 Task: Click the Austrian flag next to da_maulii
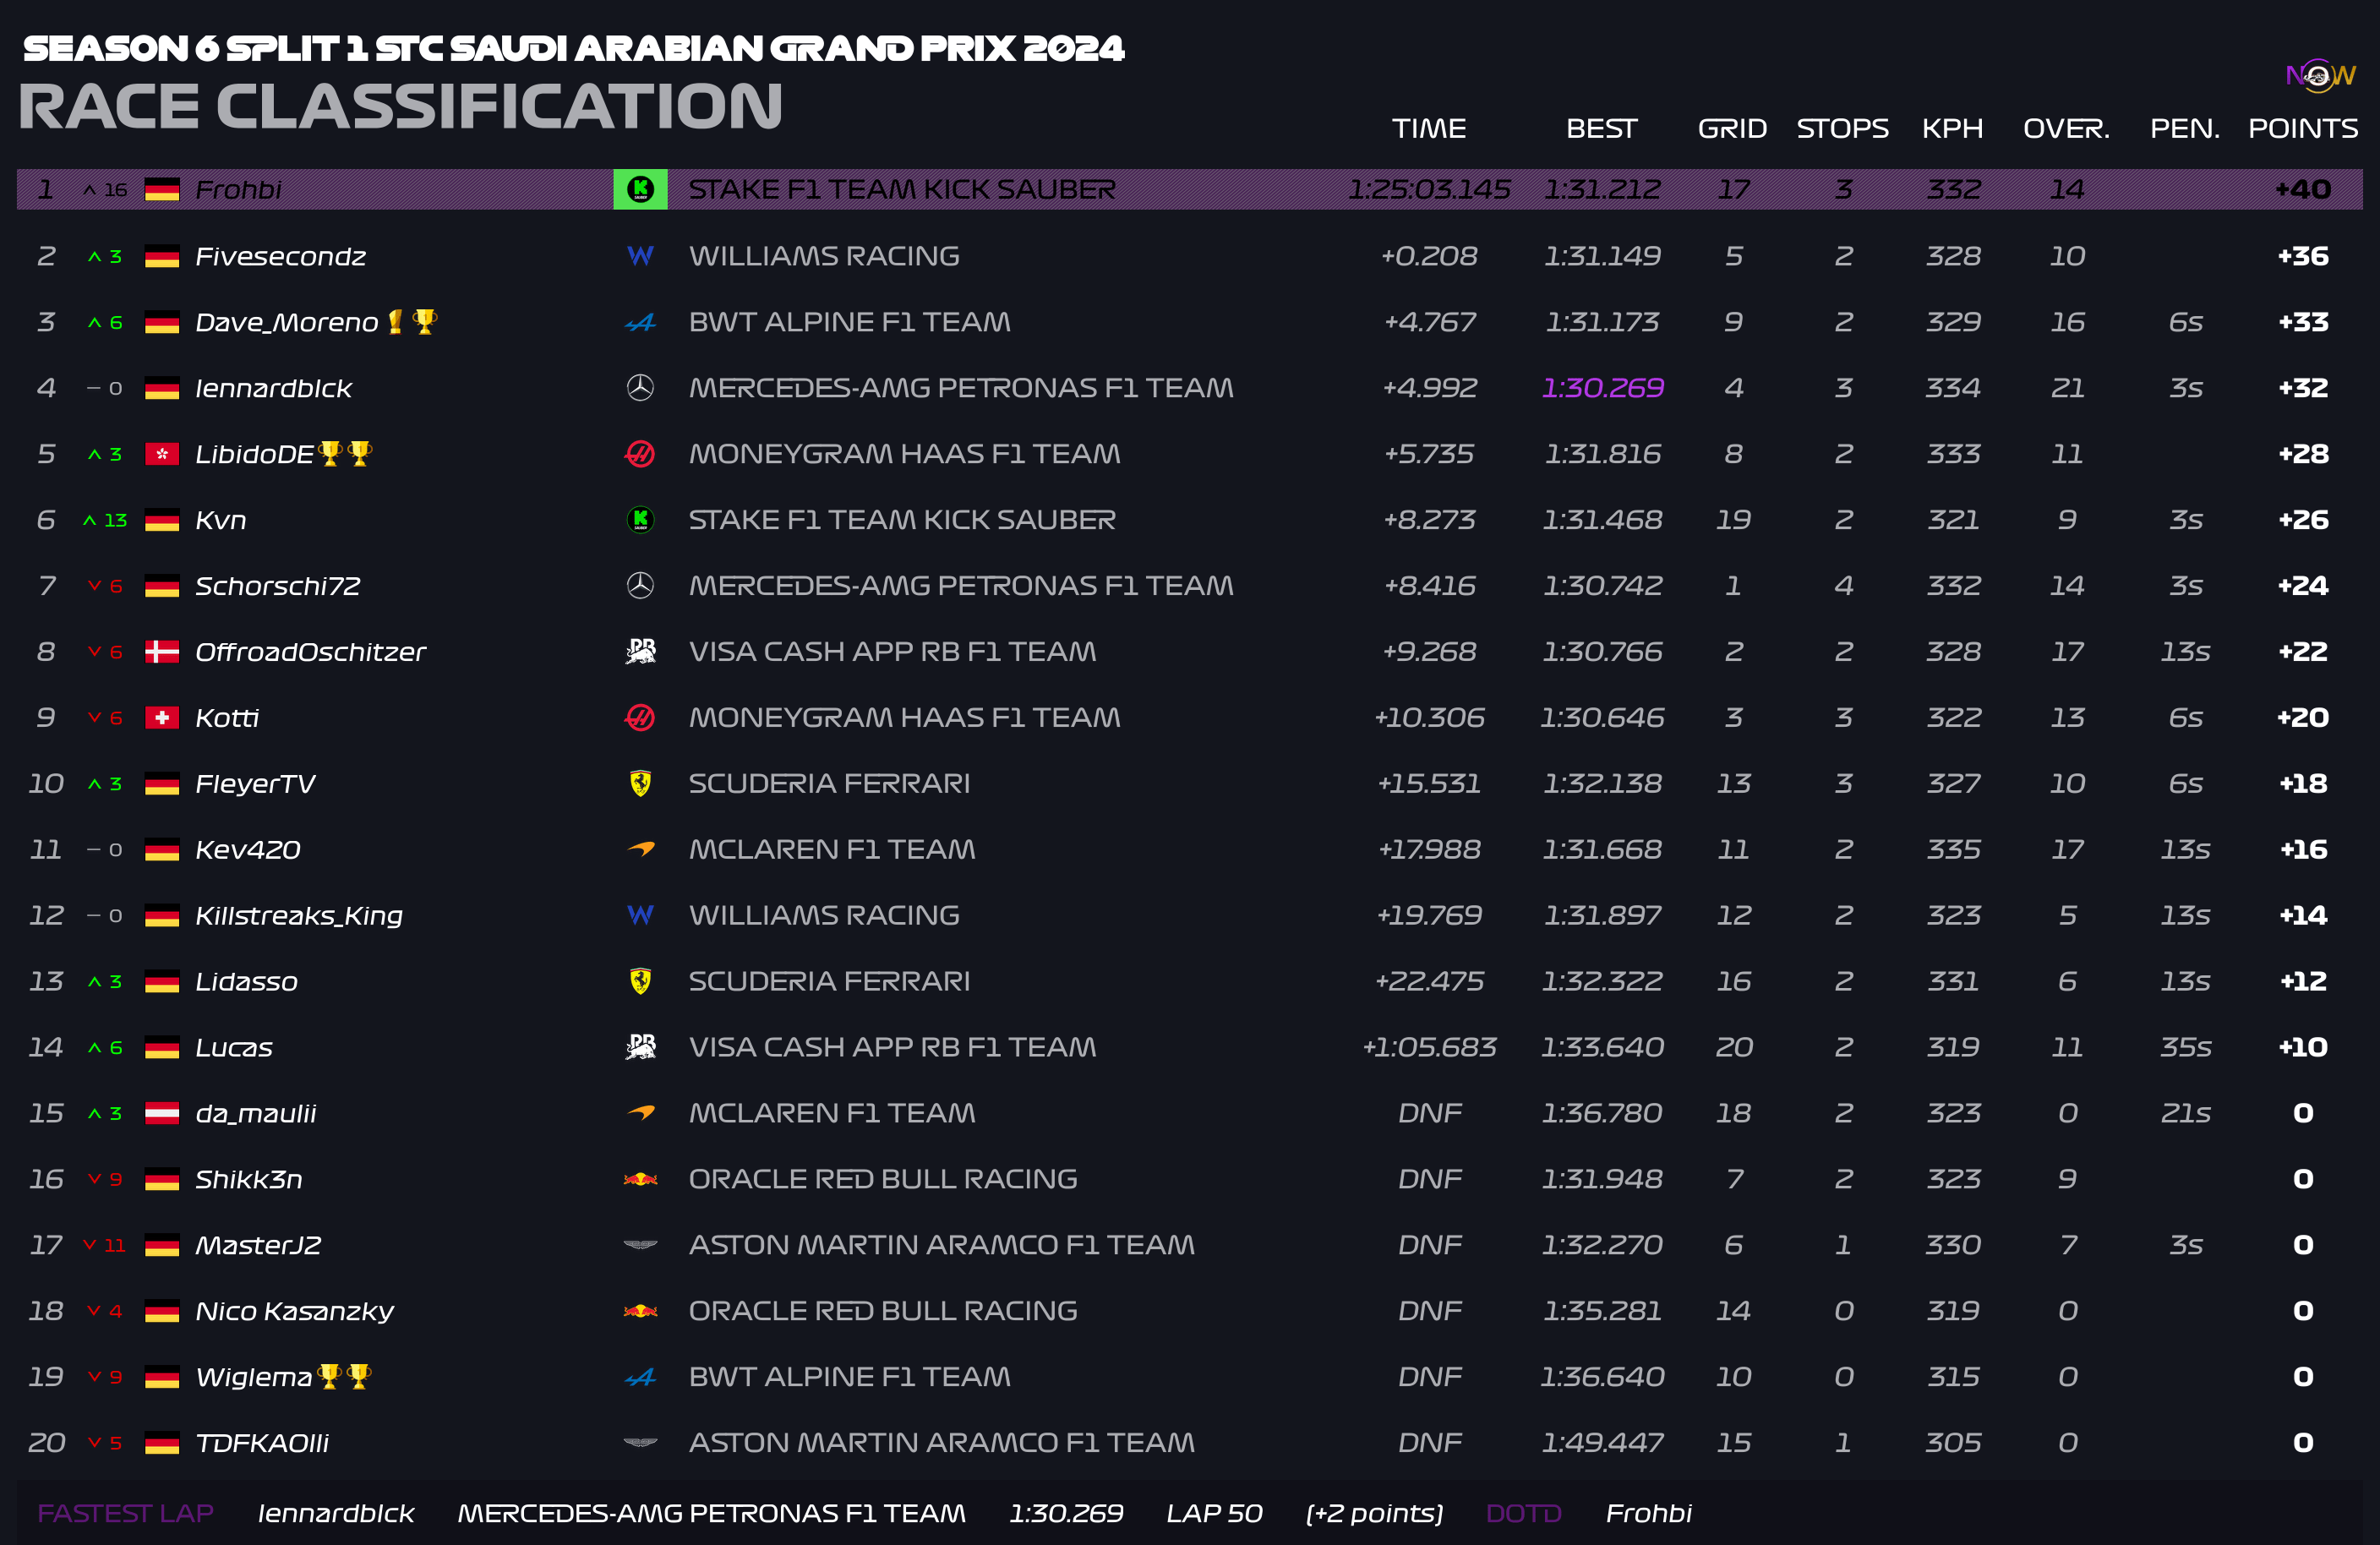[162, 1114]
